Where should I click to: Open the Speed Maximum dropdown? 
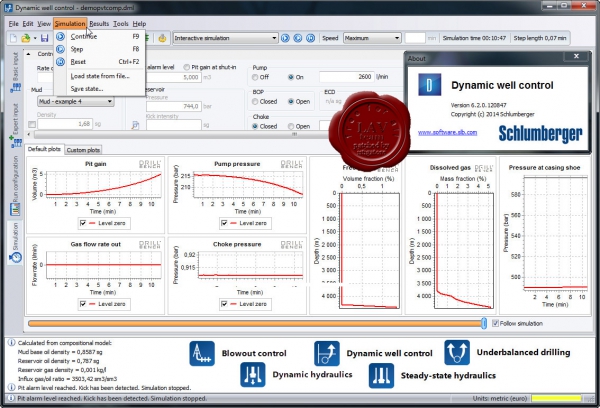point(372,38)
